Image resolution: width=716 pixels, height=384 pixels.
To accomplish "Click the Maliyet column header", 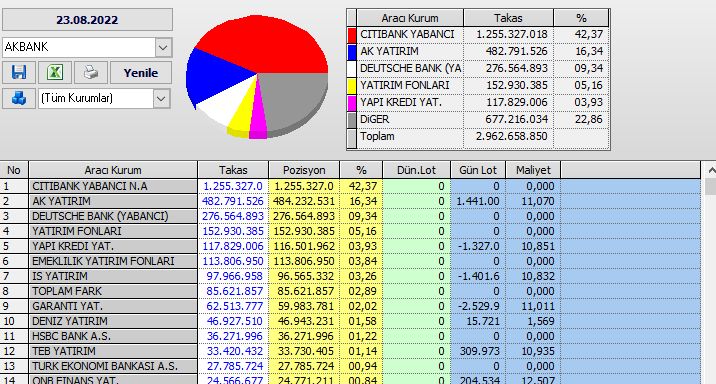I will 533,170.
